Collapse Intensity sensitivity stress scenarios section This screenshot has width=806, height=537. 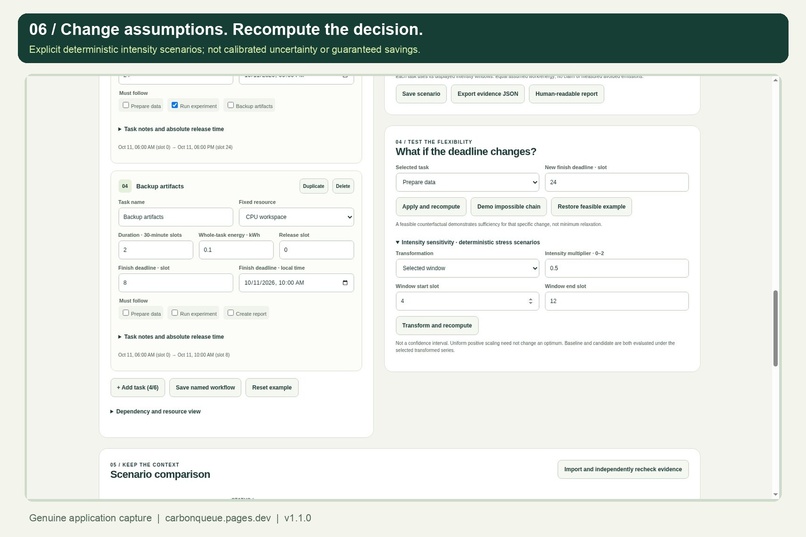point(468,242)
